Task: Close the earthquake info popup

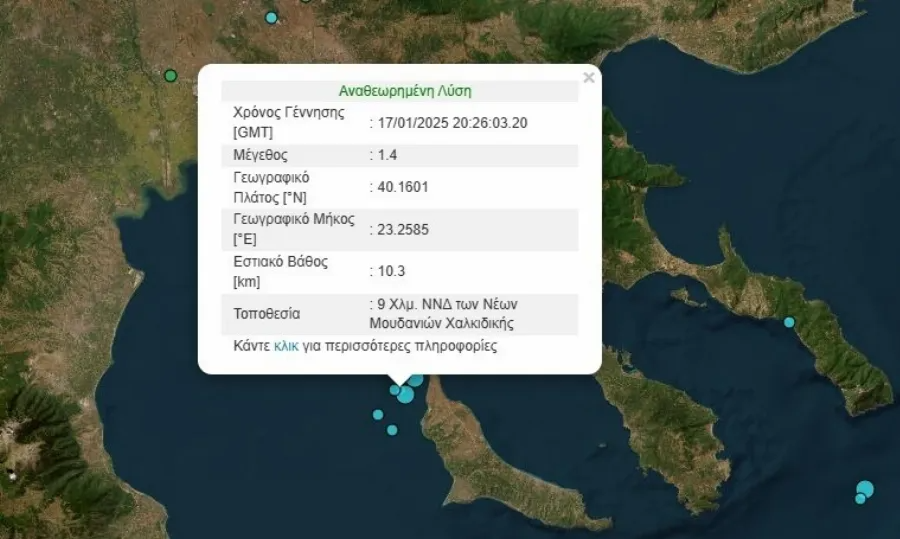Action: (x=589, y=77)
